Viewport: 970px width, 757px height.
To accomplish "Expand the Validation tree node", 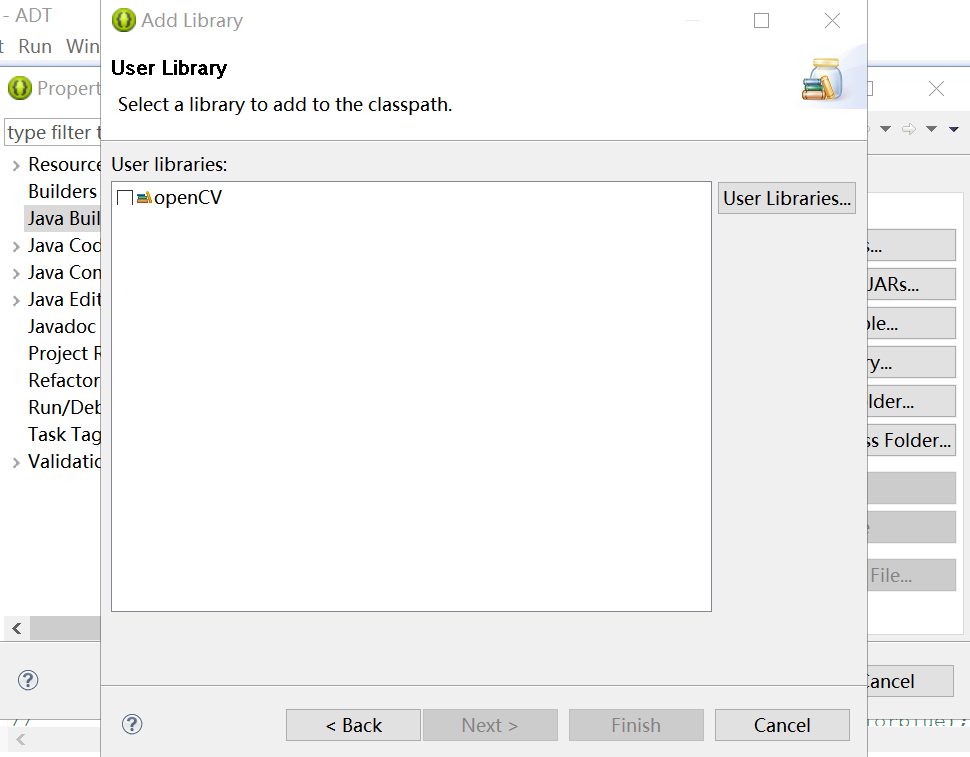I will point(16,462).
